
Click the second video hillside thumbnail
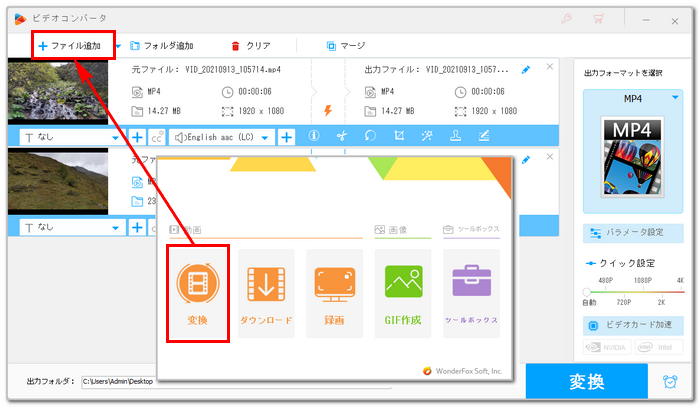[x=58, y=181]
